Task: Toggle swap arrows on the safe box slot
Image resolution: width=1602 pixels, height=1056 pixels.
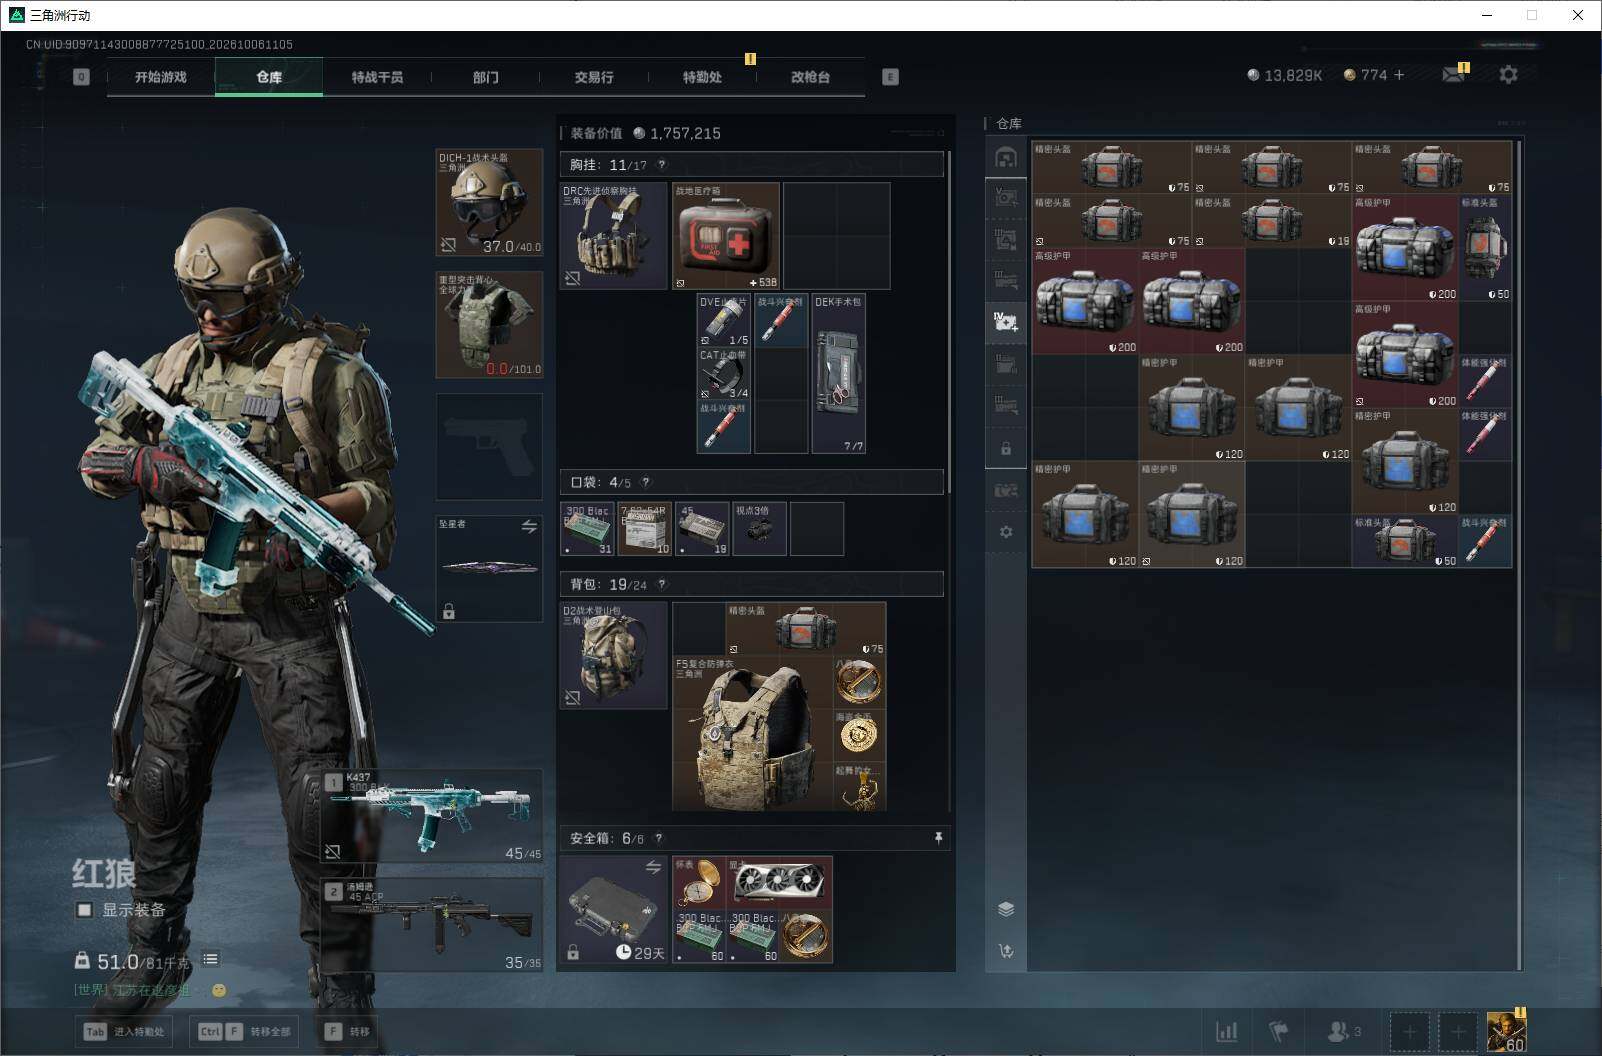Action: [653, 867]
